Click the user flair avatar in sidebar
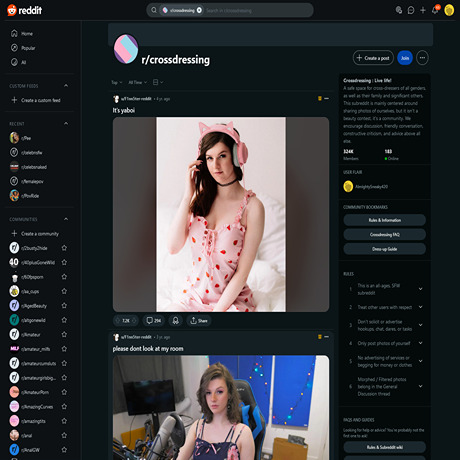Image resolution: width=460 pixels, height=460 pixels. click(348, 186)
